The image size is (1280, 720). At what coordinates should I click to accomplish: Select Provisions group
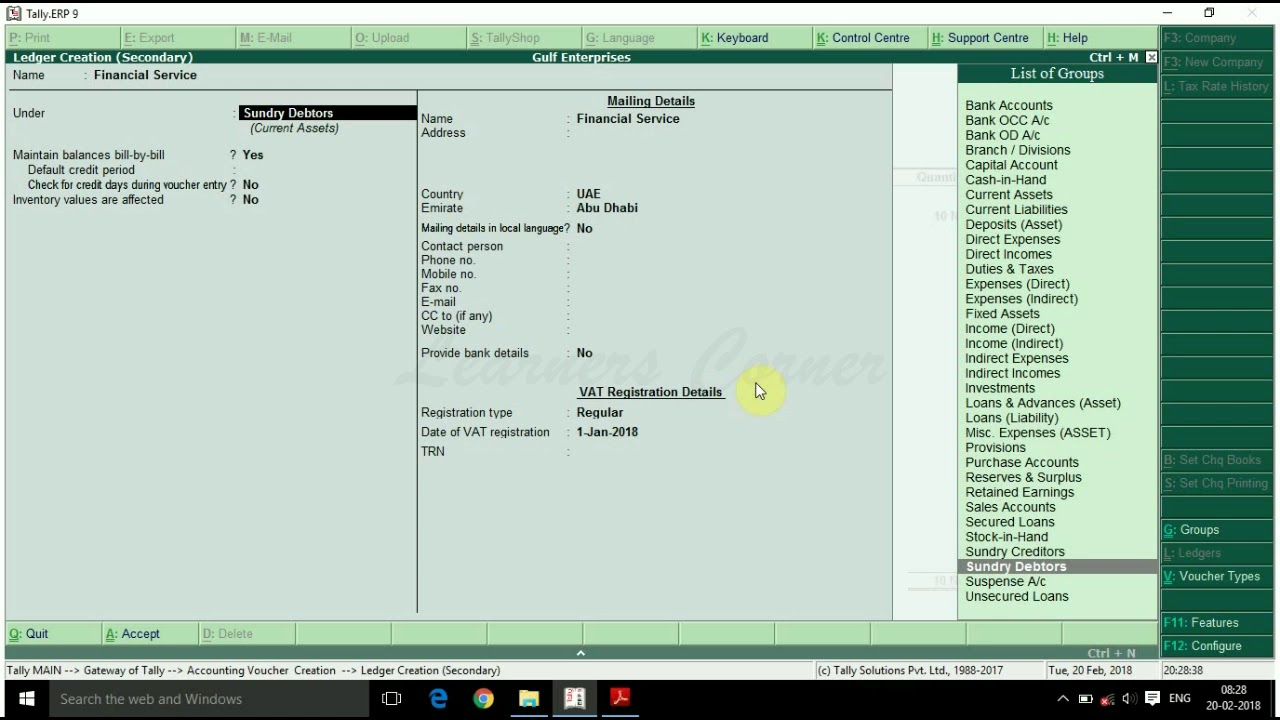[x=996, y=447]
